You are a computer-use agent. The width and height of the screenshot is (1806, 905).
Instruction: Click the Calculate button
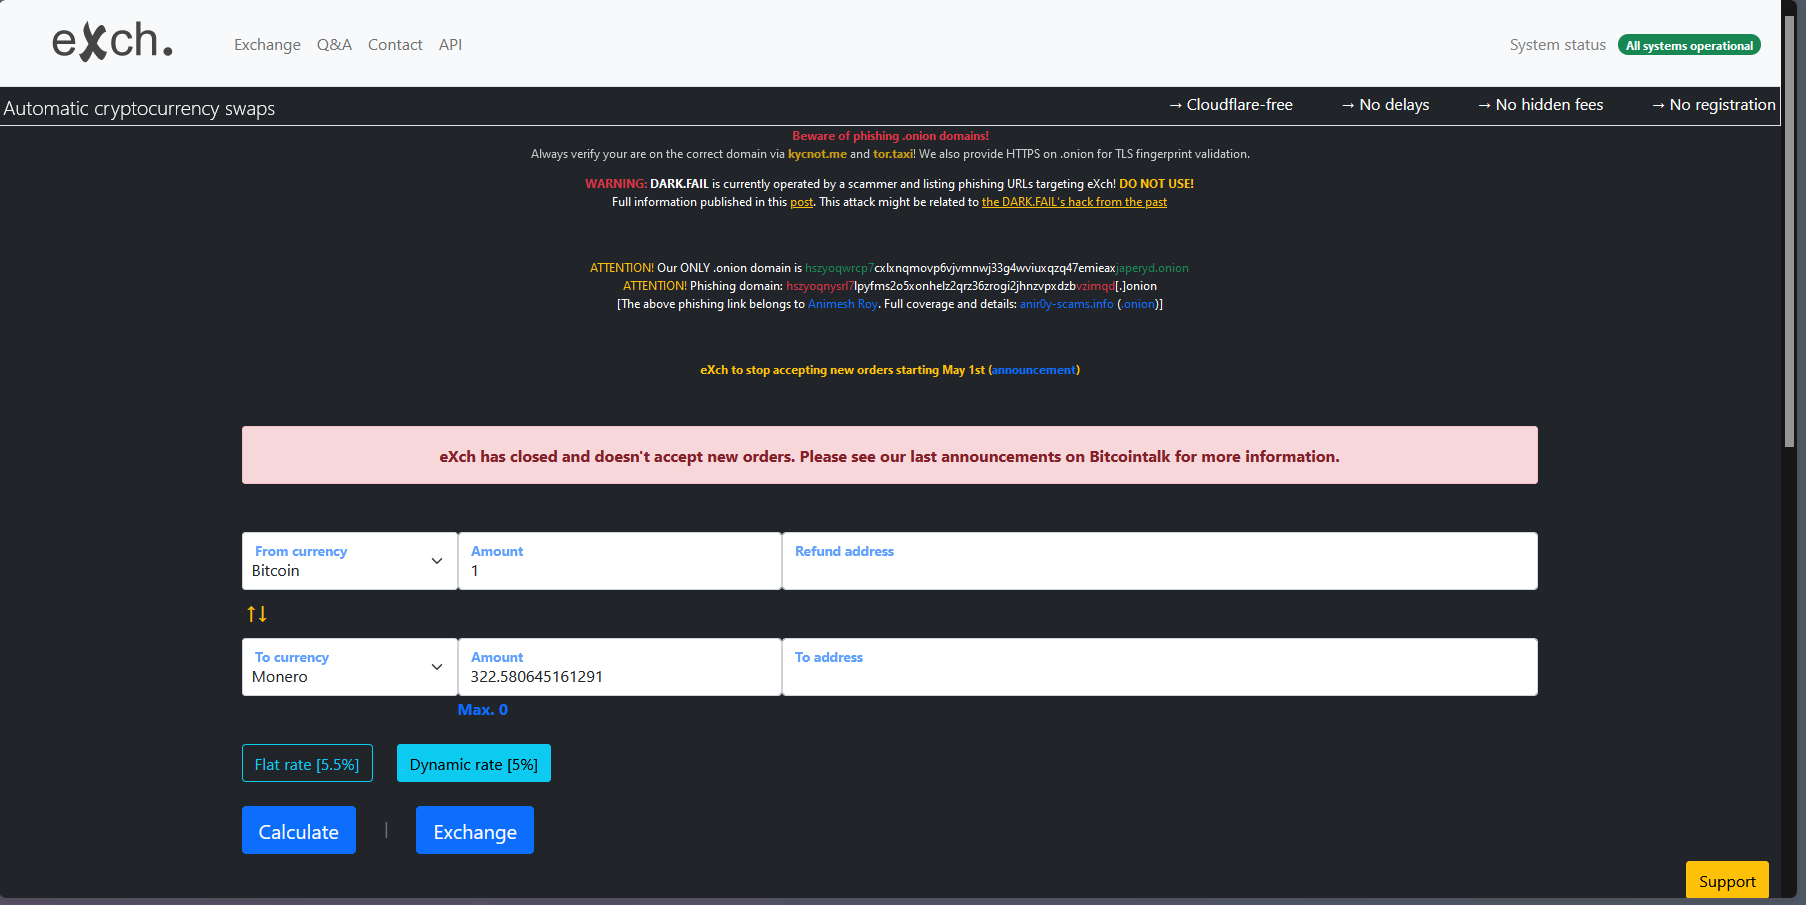coord(299,830)
